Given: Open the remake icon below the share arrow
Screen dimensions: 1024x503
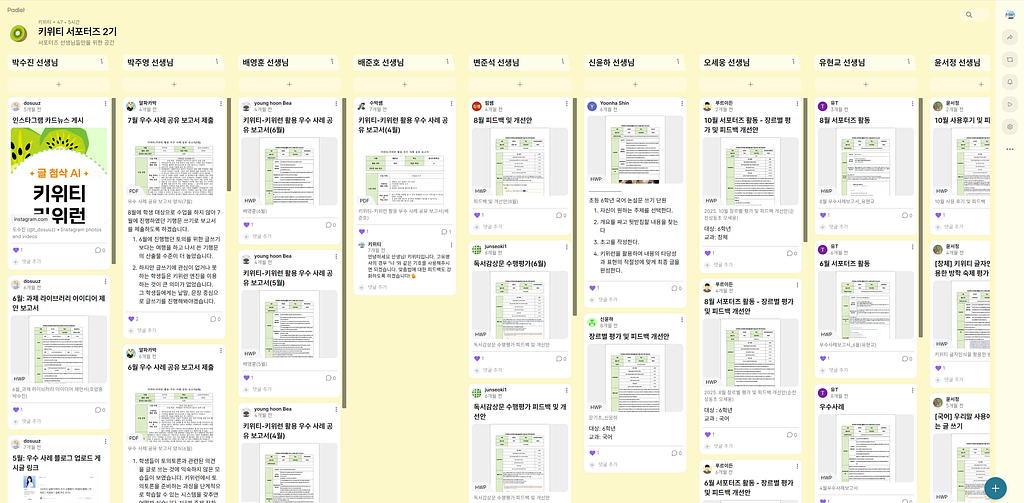Looking at the screenshot, I should pos(1010,60).
